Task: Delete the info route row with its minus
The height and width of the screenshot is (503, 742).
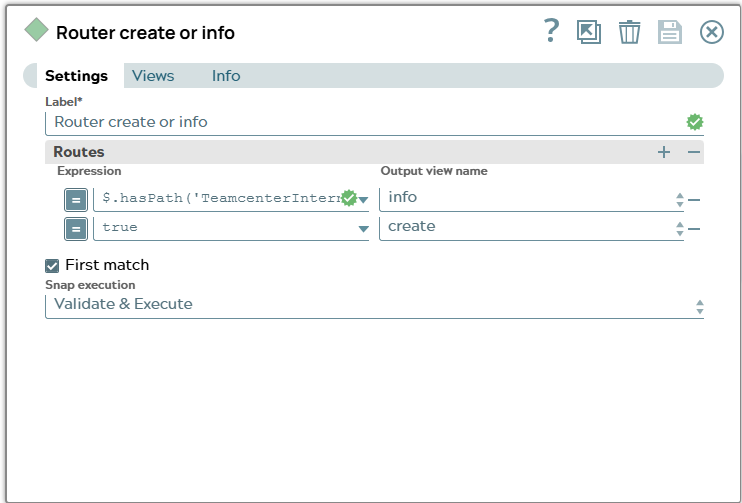Action: [694, 200]
